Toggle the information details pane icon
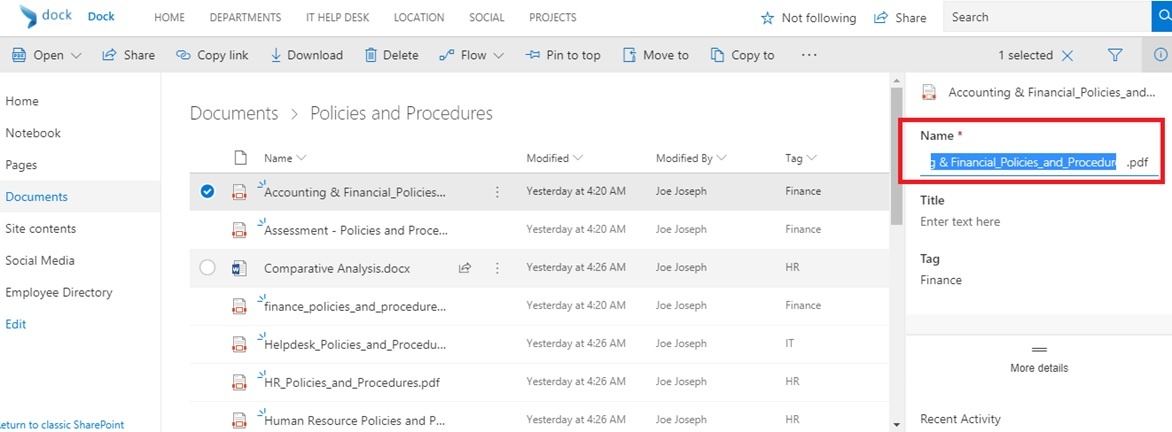1172x432 pixels. click(x=1160, y=56)
